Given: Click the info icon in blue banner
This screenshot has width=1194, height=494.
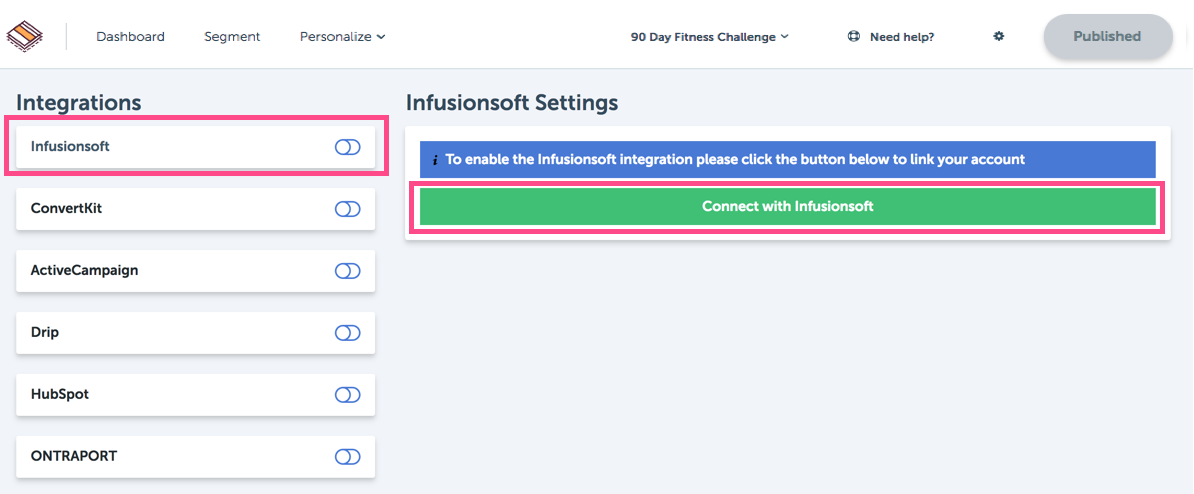Looking at the screenshot, I should click(435, 160).
